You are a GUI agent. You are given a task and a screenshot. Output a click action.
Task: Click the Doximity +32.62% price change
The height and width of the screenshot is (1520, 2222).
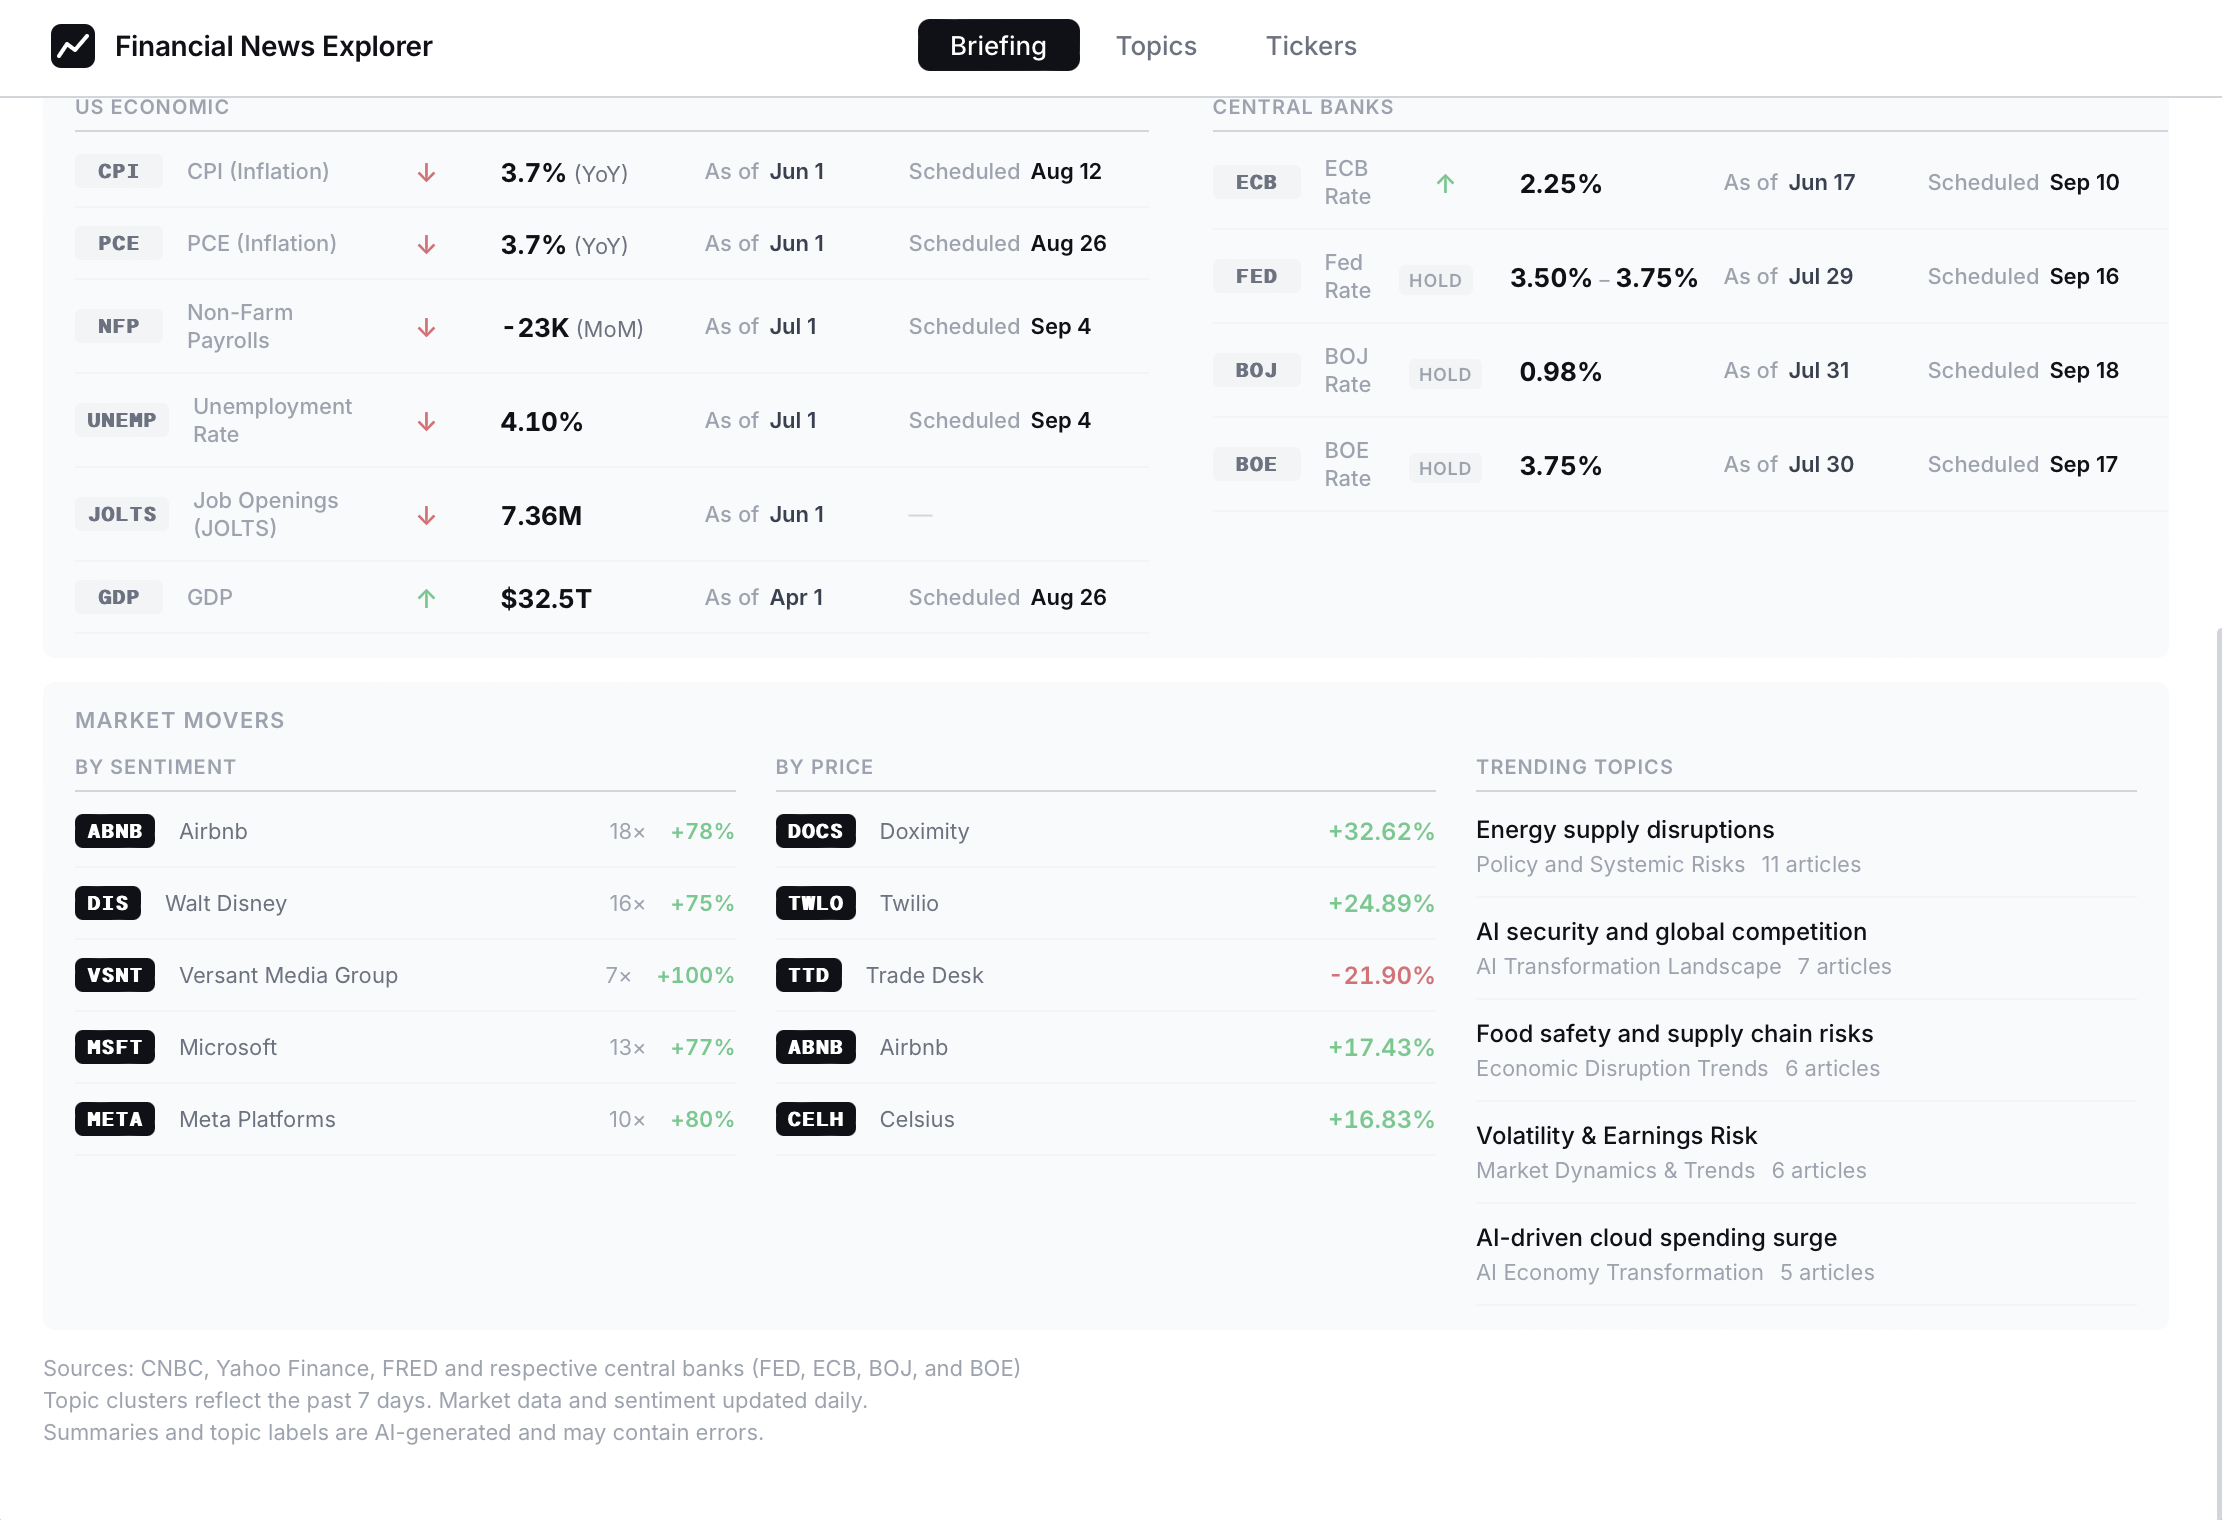click(x=1381, y=832)
